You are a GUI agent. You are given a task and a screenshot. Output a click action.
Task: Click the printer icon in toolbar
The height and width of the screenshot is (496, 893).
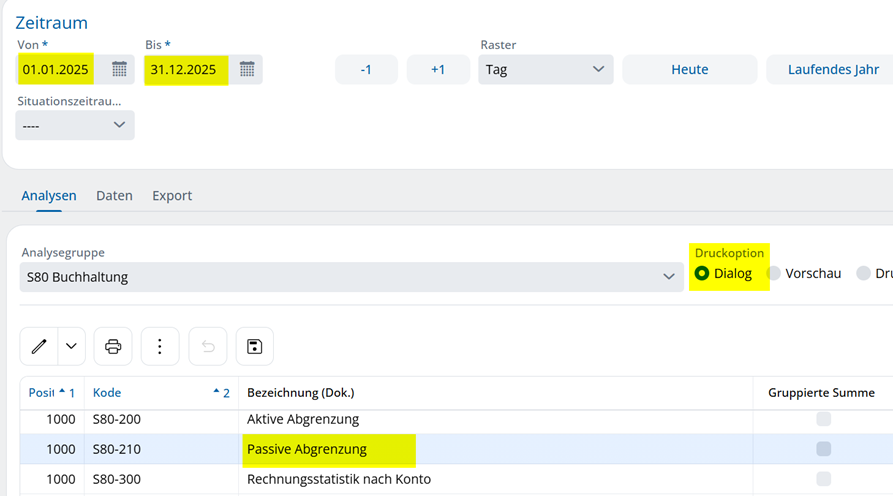point(113,347)
